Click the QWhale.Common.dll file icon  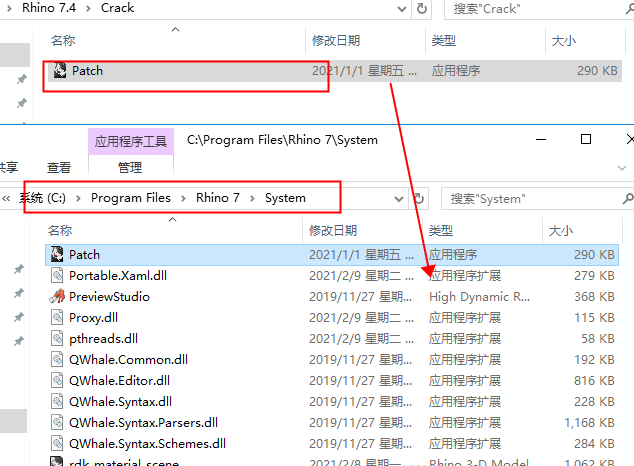(57, 359)
